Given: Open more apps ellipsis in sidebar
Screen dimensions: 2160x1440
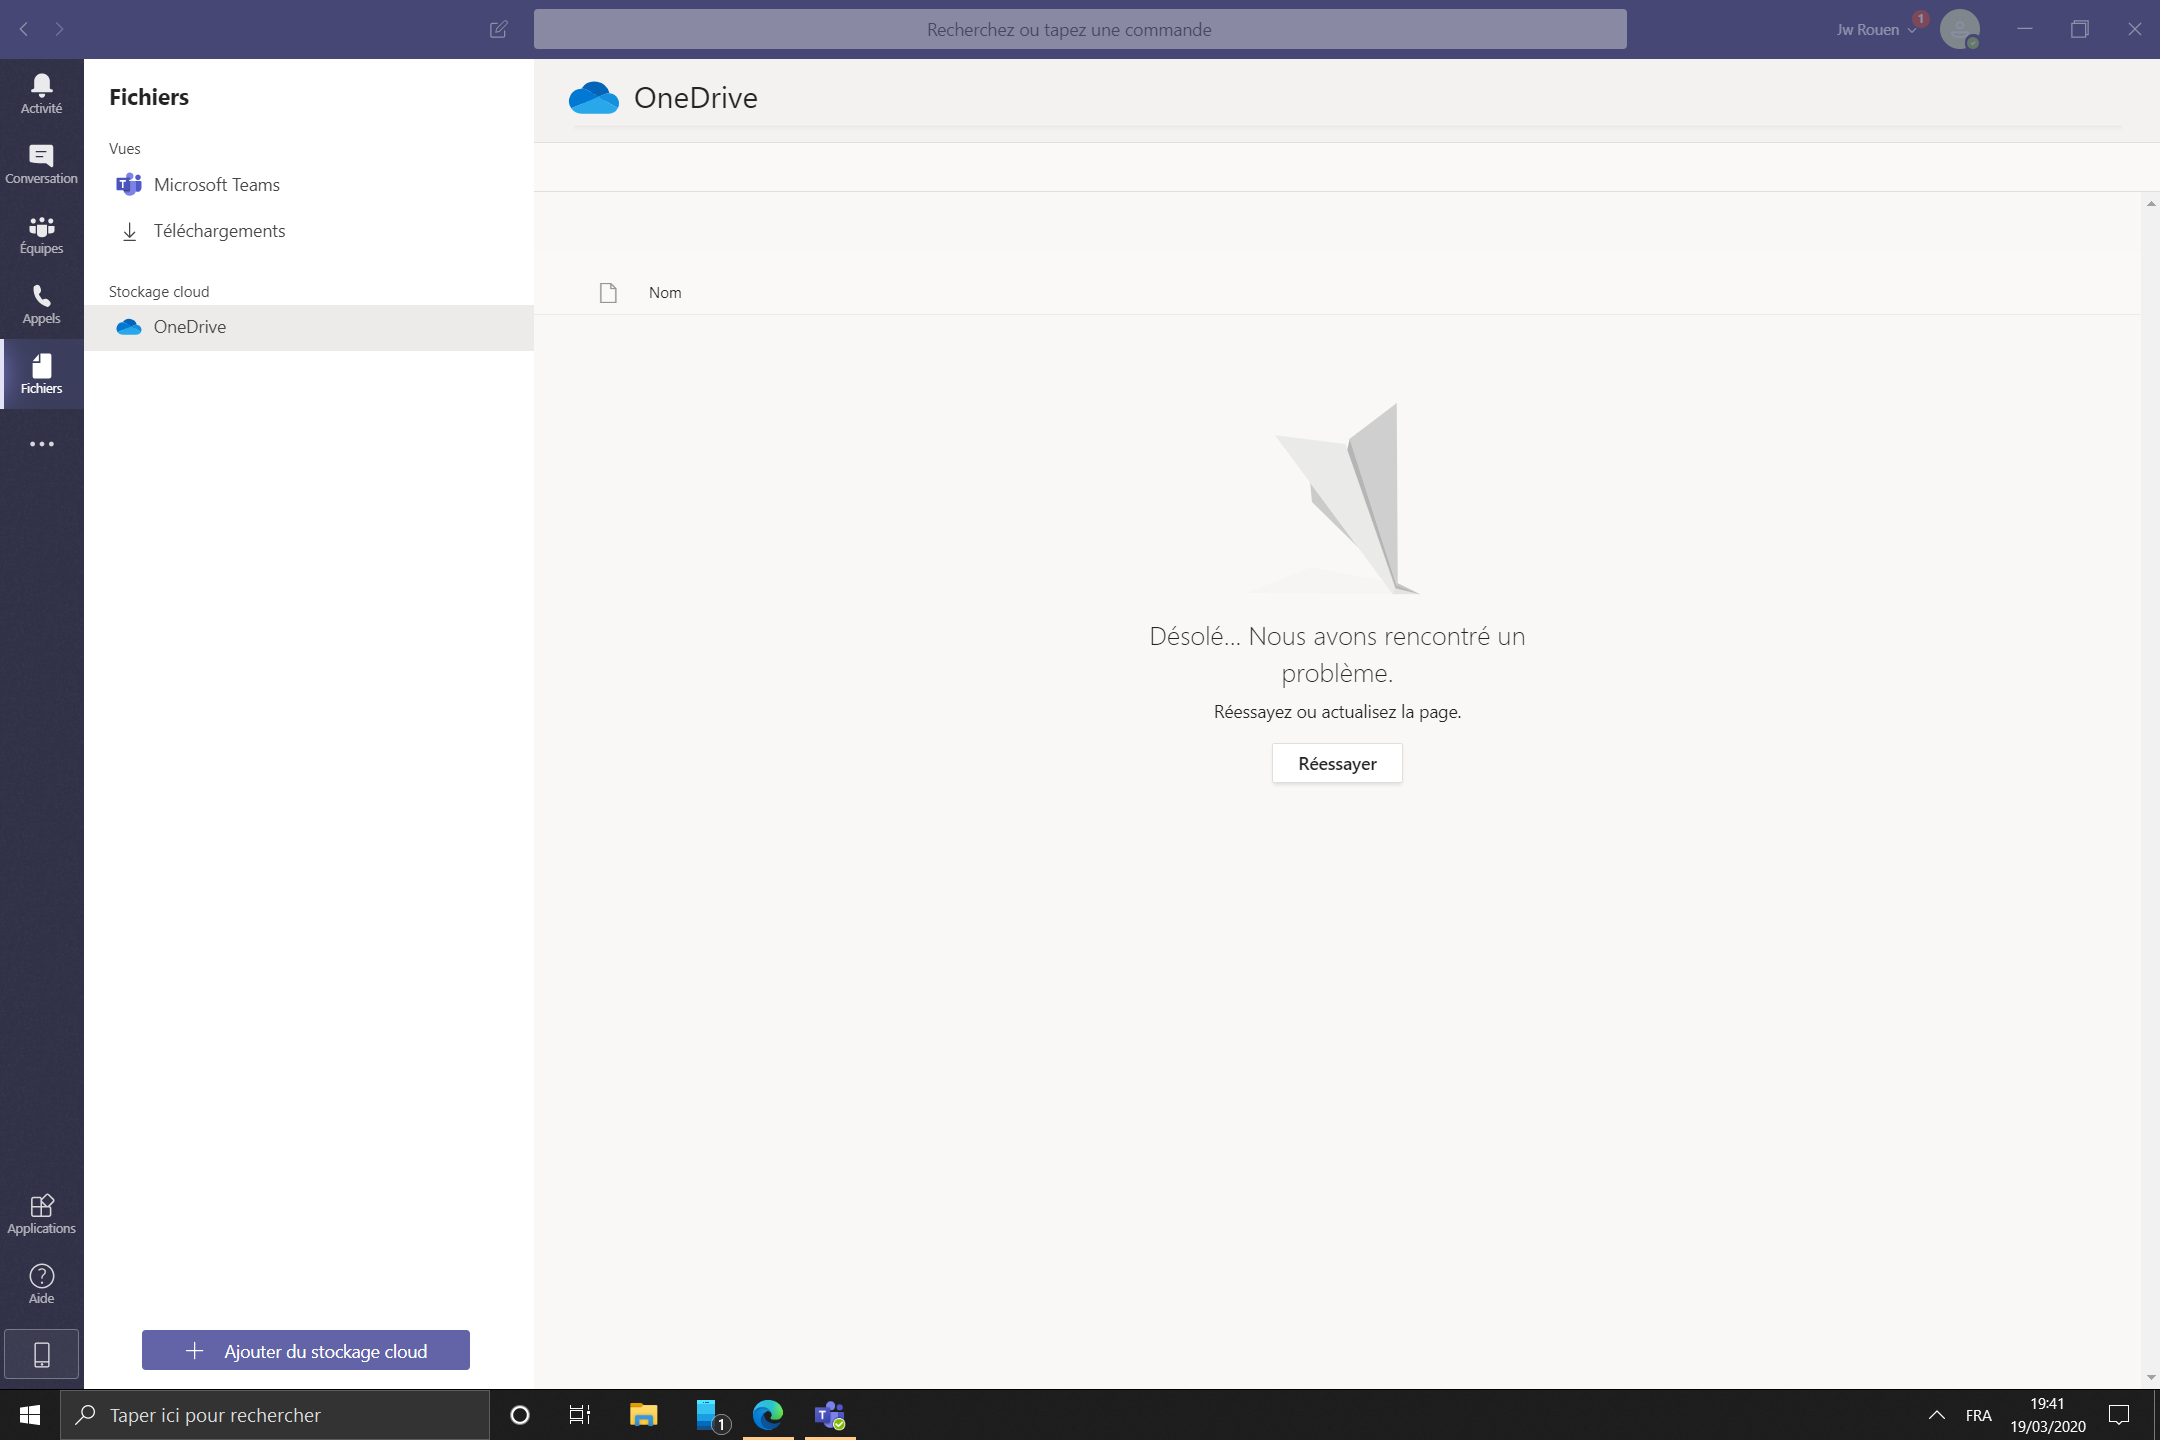Looking at the screenshot, I should point(41,444).
